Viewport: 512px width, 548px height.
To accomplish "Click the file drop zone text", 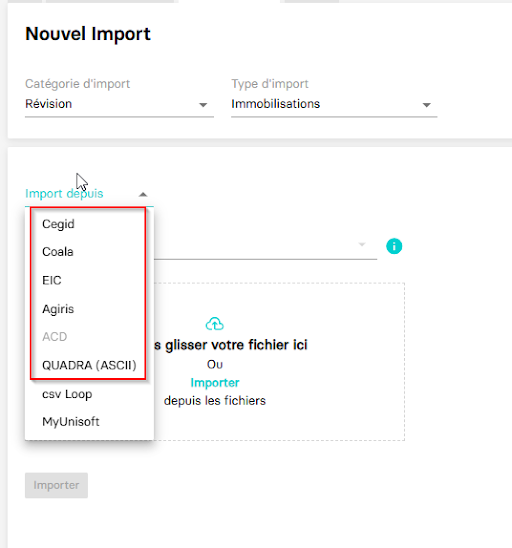I will [x=231, y=345].
